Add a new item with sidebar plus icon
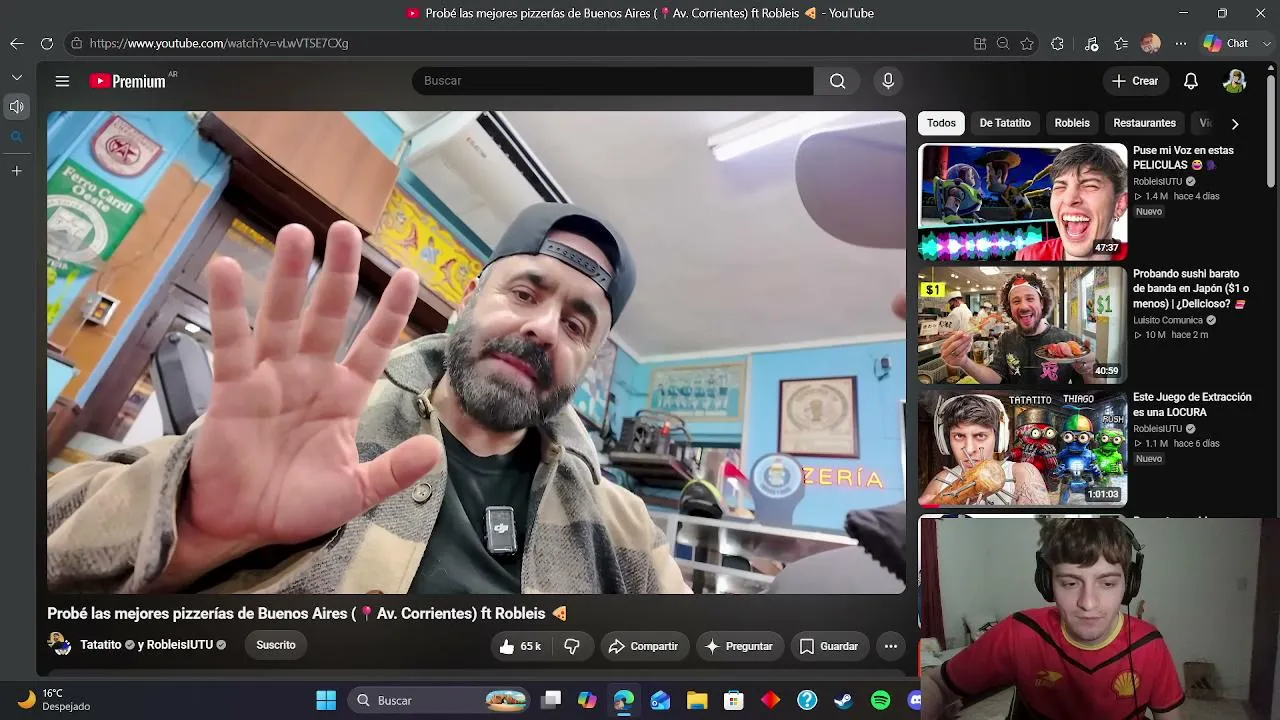The width and height of the screenshot is (1280, 720). point(17,171)
